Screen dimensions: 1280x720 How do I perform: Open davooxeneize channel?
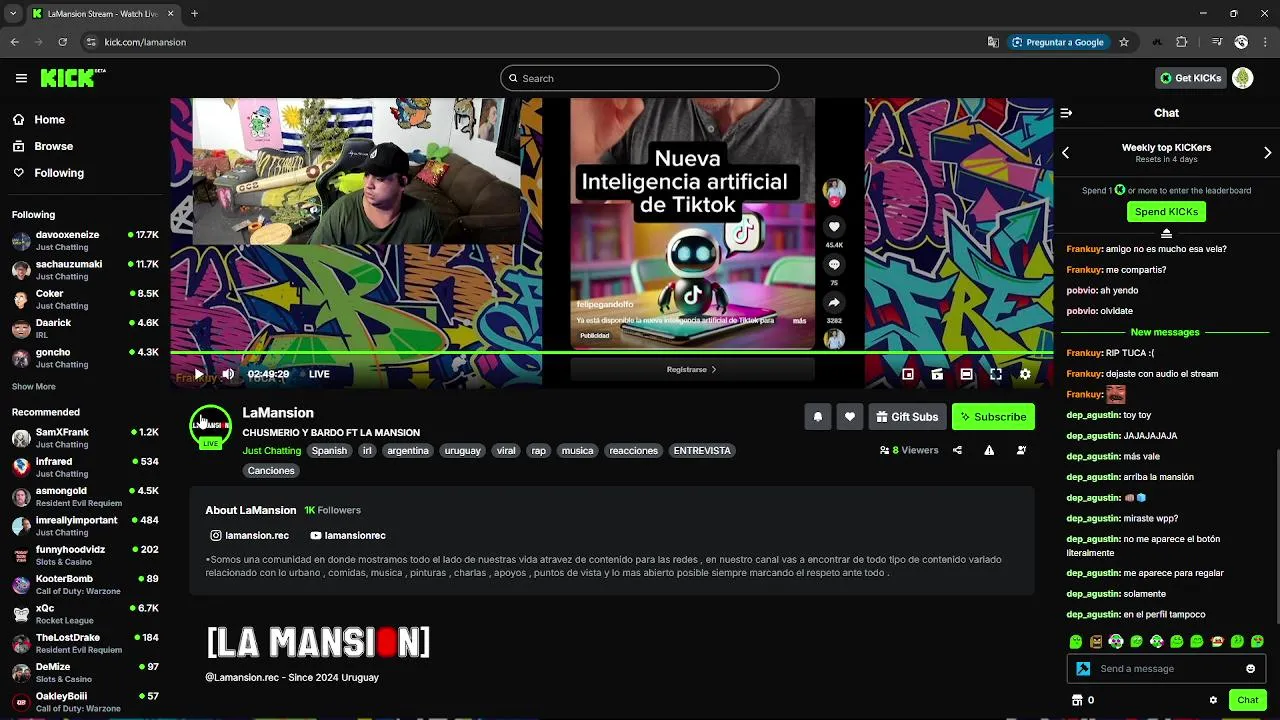(85, 241)
